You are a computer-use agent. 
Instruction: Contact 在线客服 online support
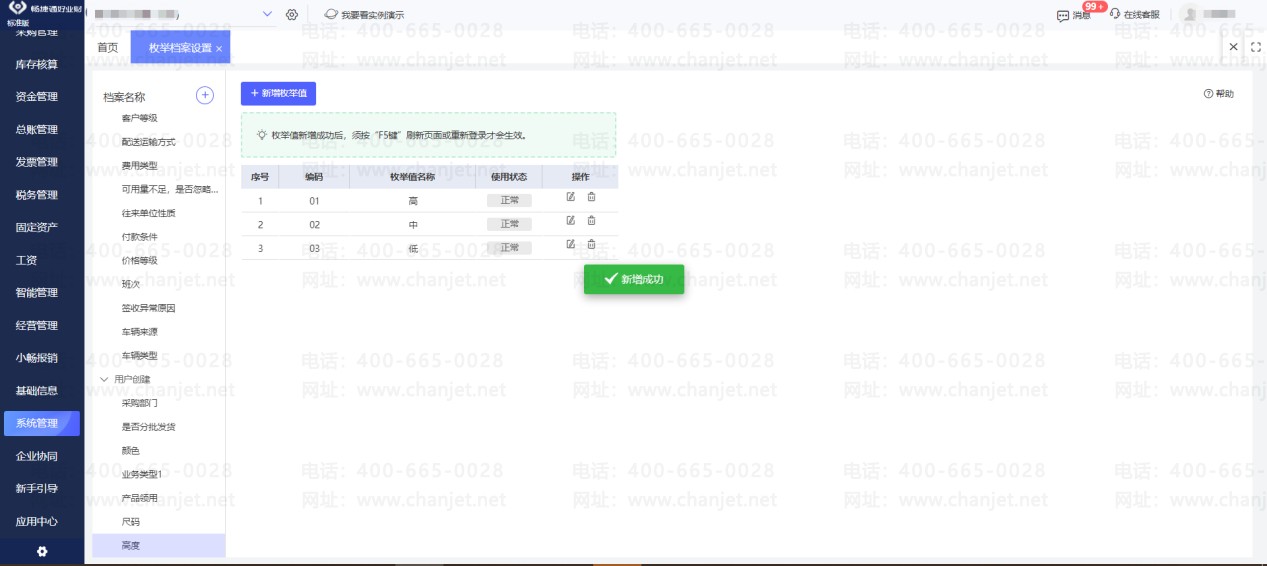click(x=1135, y=15)
